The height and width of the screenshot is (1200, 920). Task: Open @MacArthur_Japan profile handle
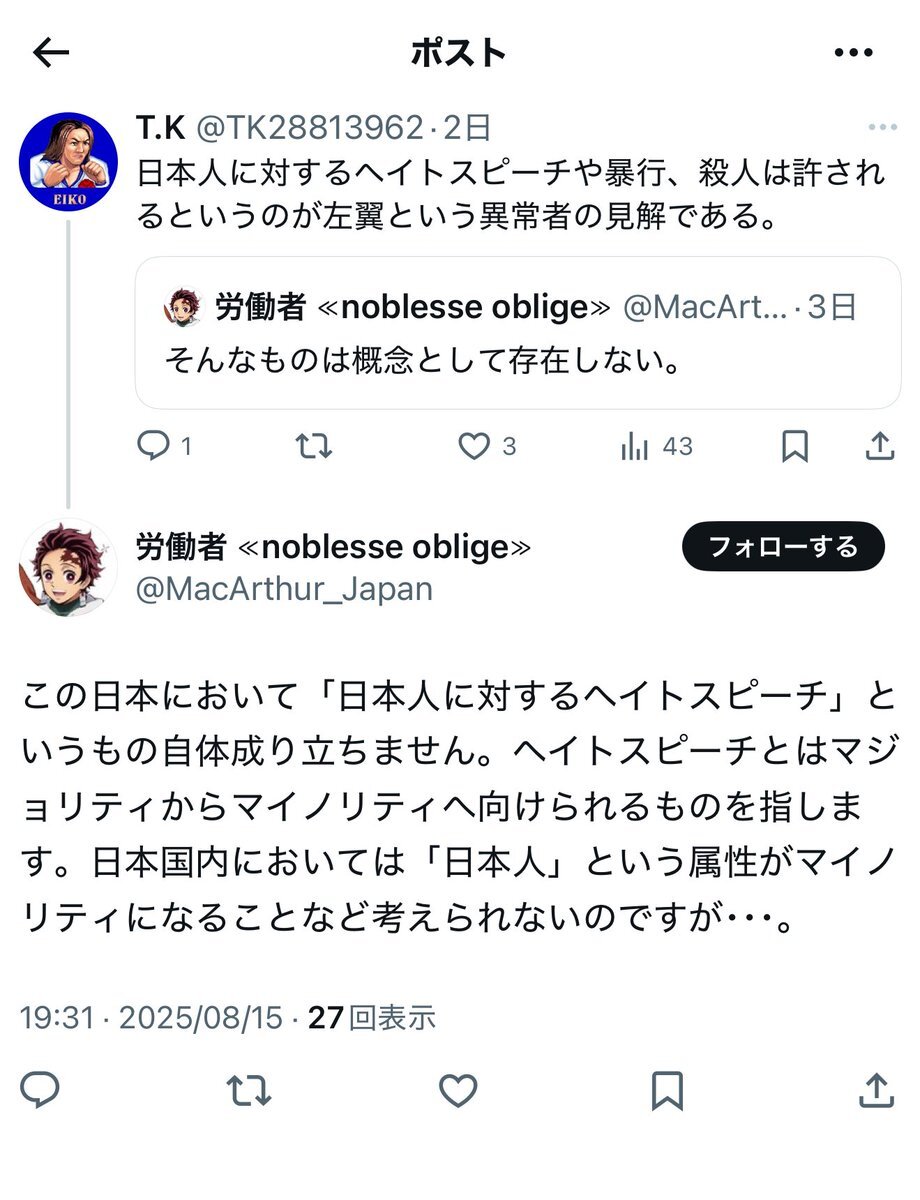(x=284, y=589)
